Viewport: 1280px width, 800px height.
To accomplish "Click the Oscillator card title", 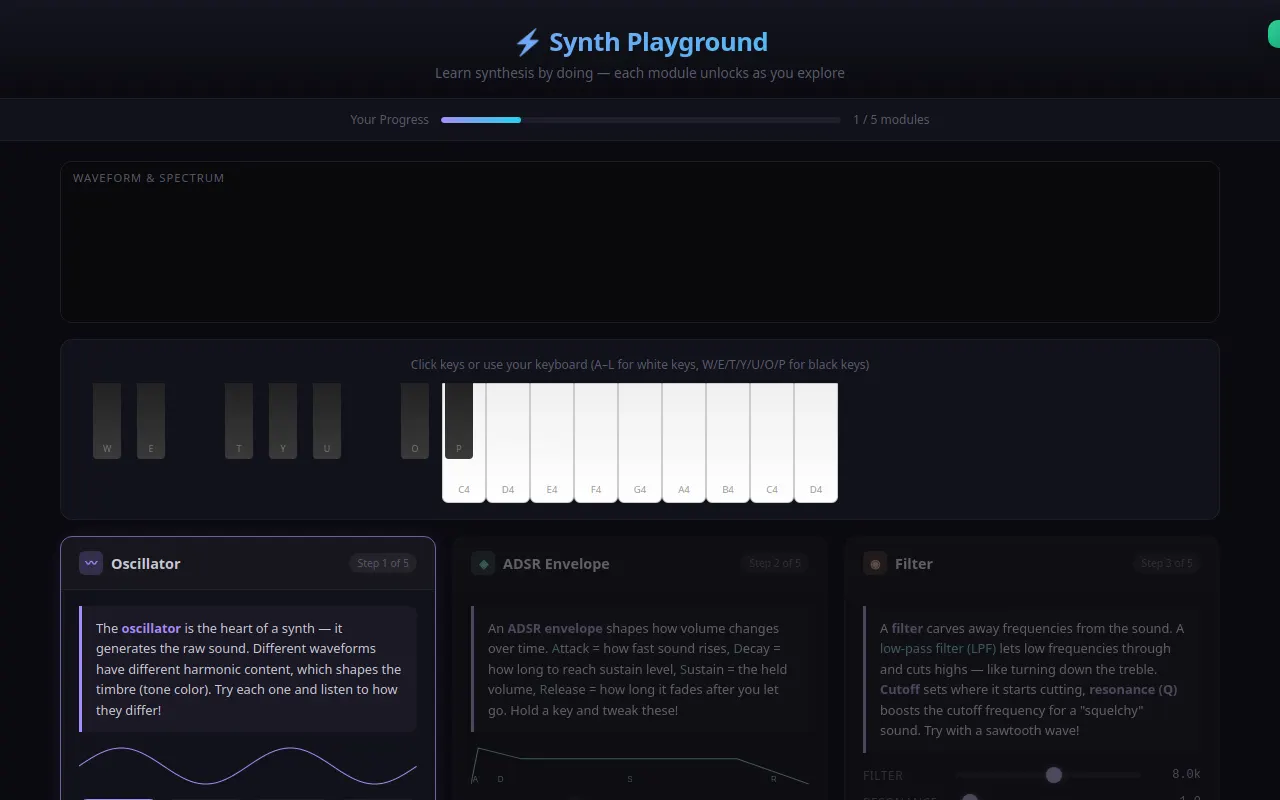I will (x=146, y=564).
